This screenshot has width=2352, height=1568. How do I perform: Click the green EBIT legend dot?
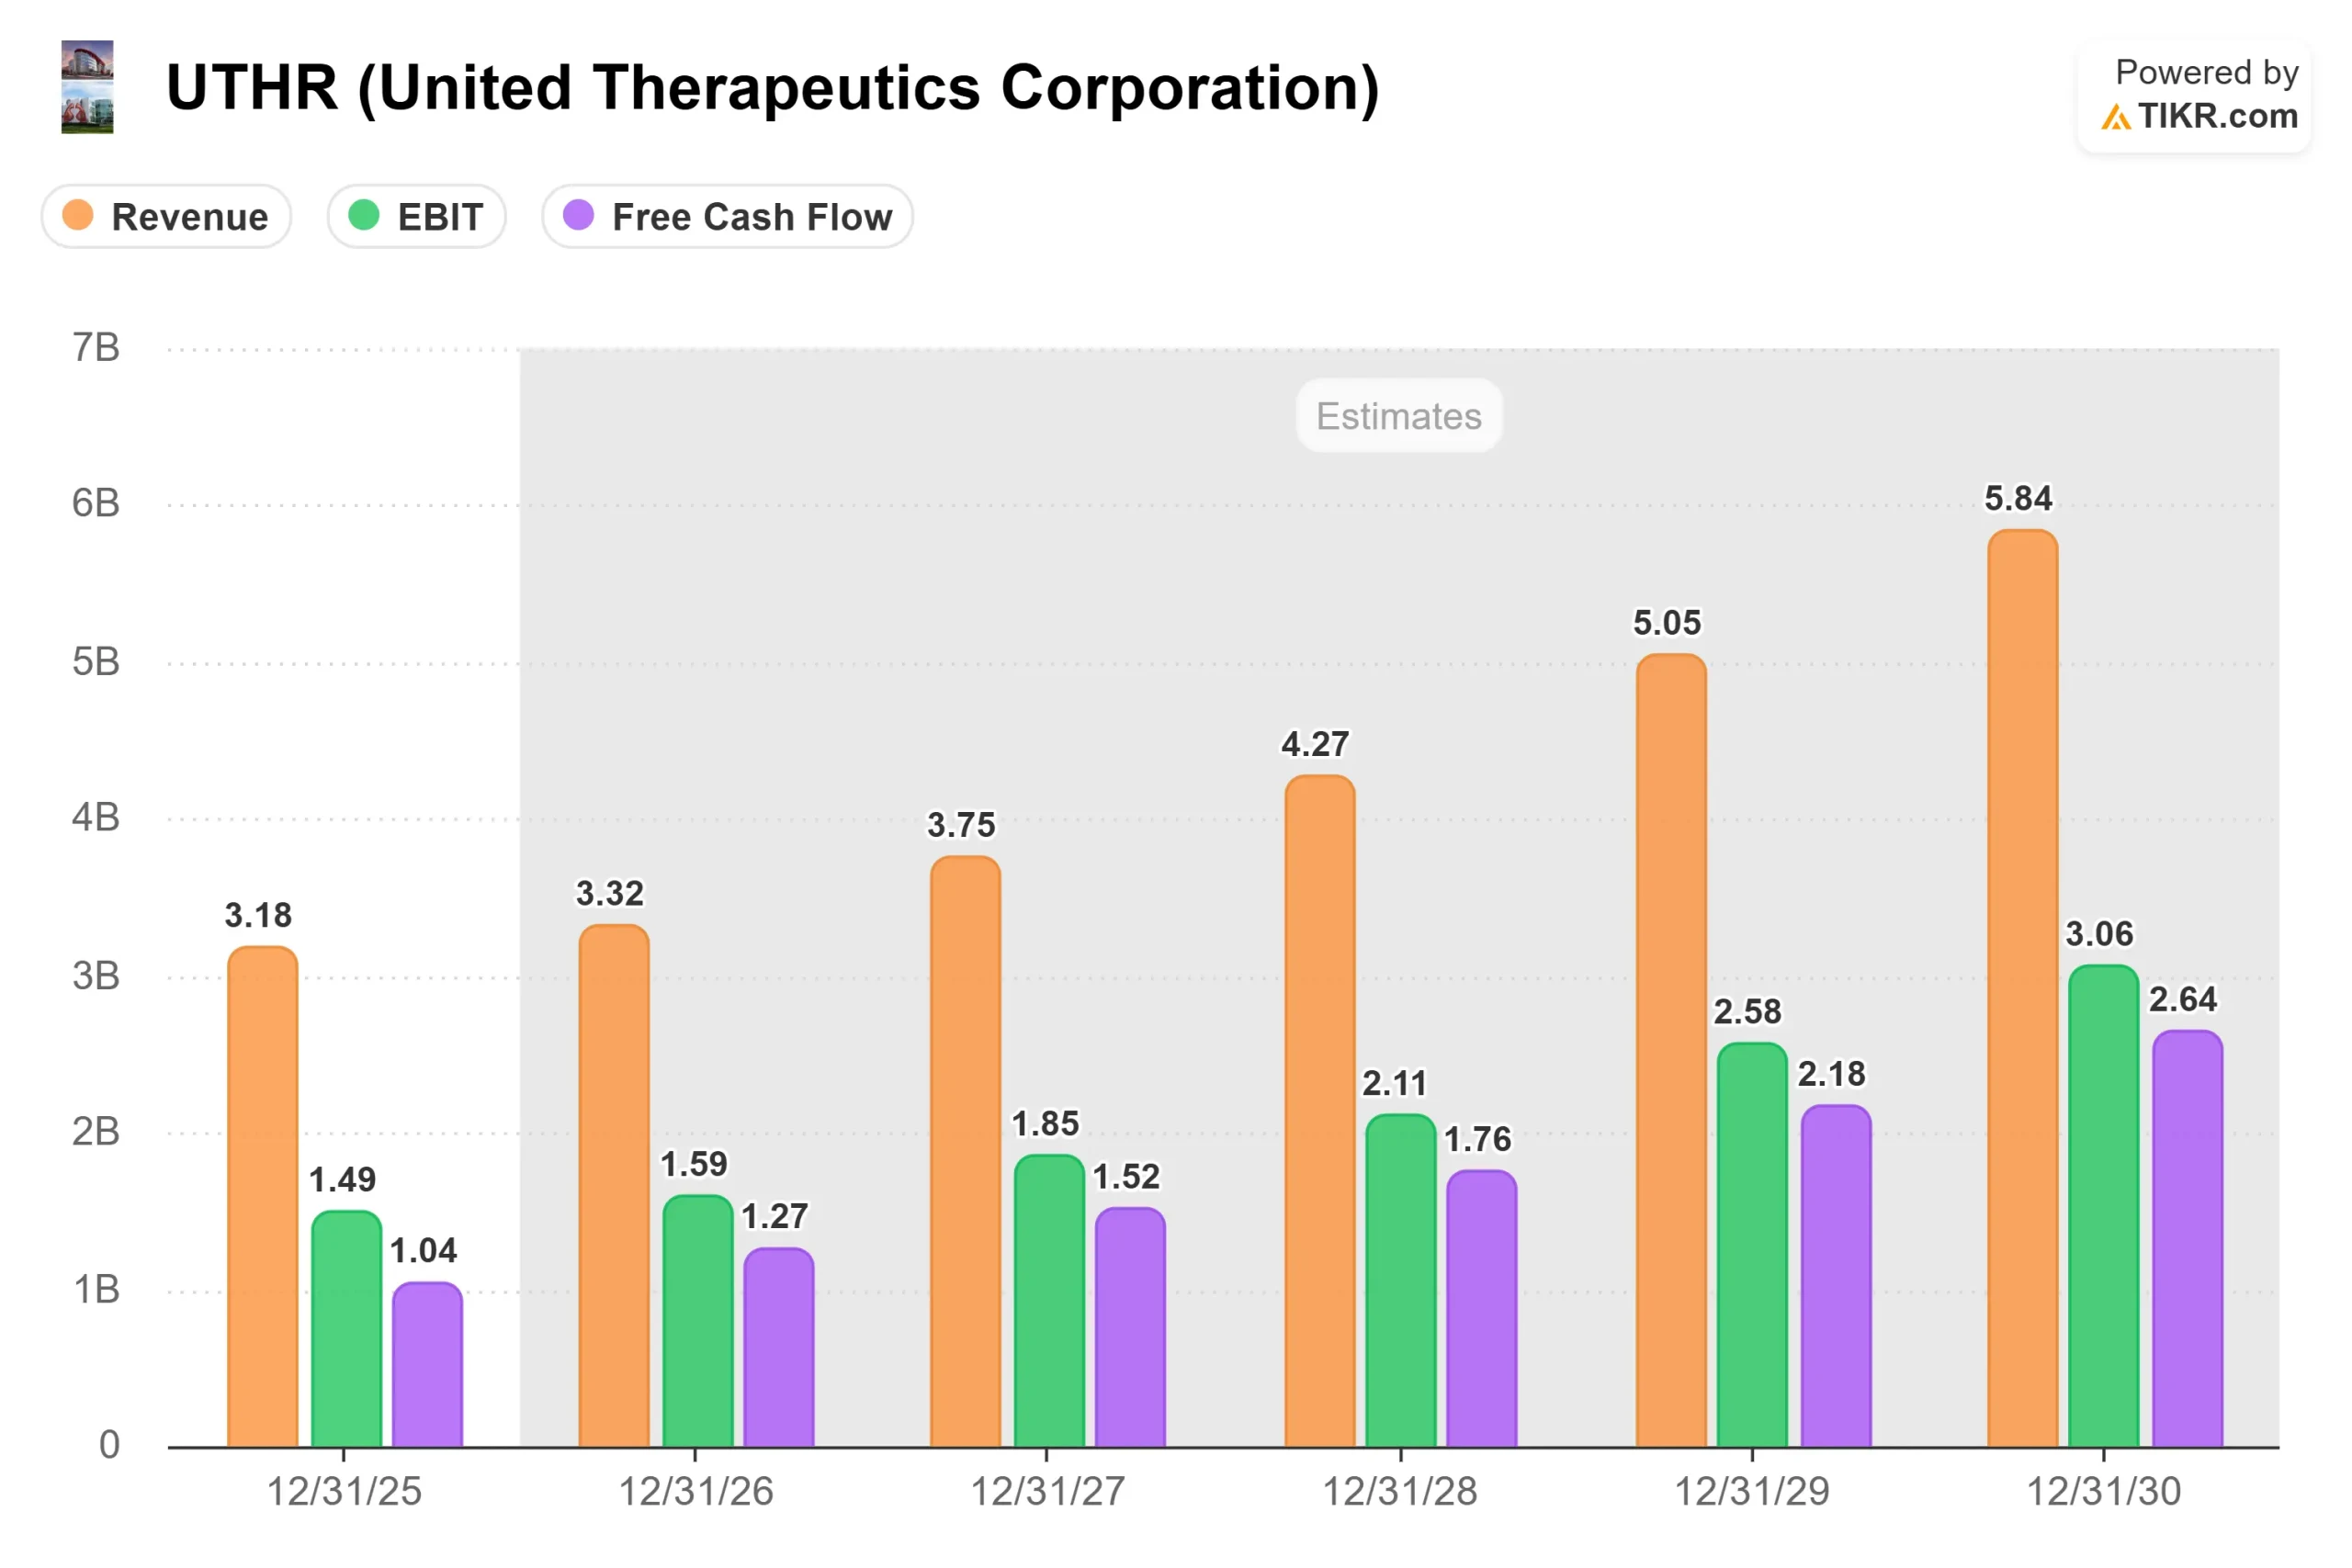pos(363,215)
